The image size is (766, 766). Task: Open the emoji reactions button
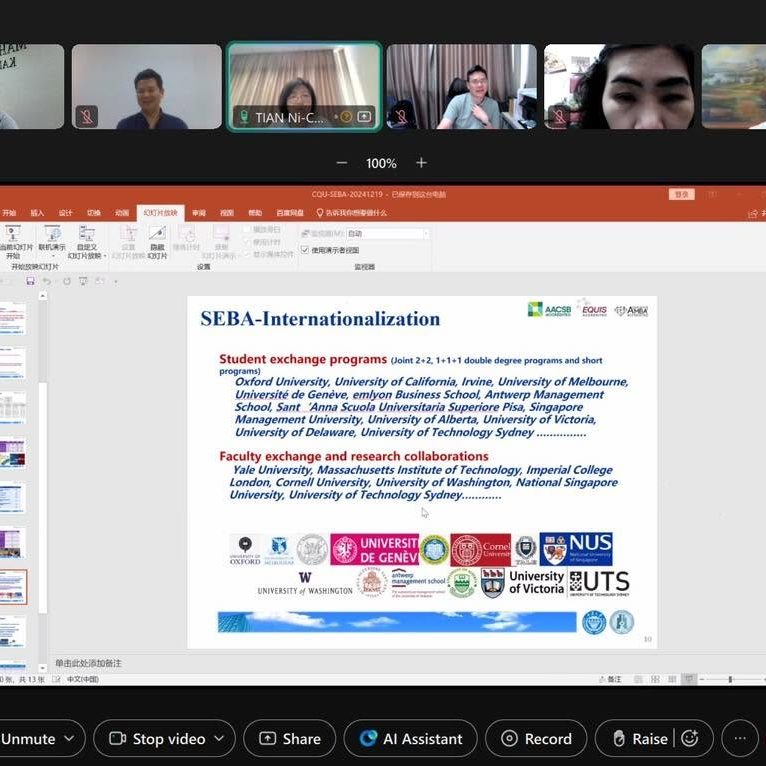[x=689, y=738]
